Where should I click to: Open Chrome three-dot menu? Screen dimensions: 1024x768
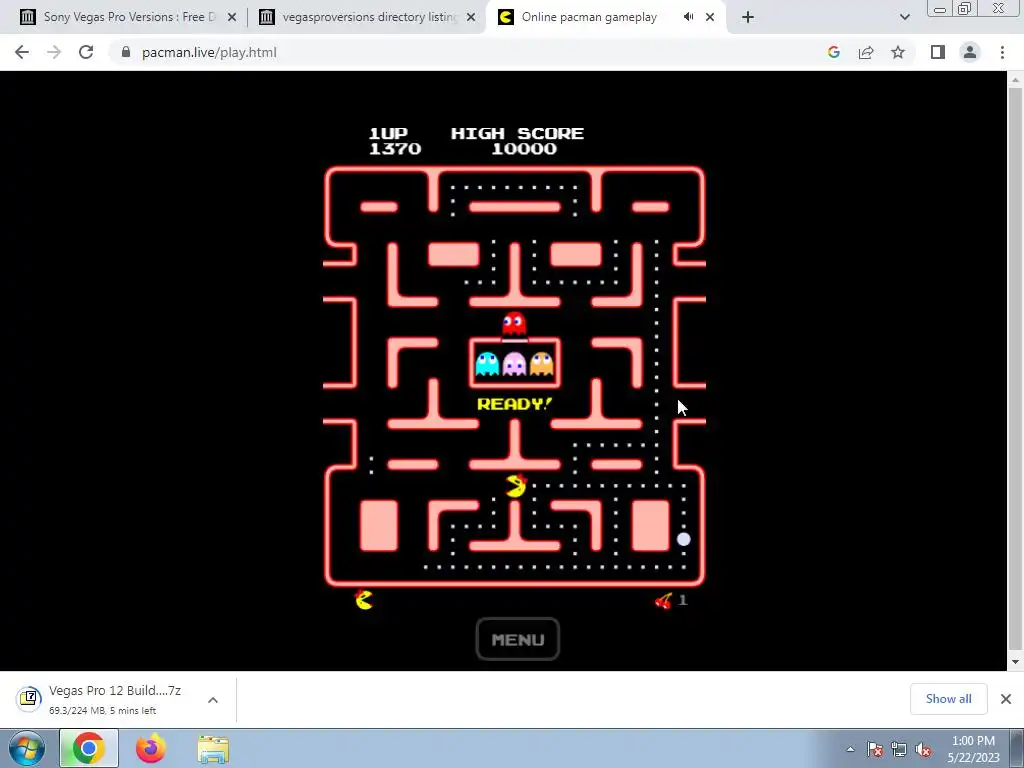[1002, 52]
